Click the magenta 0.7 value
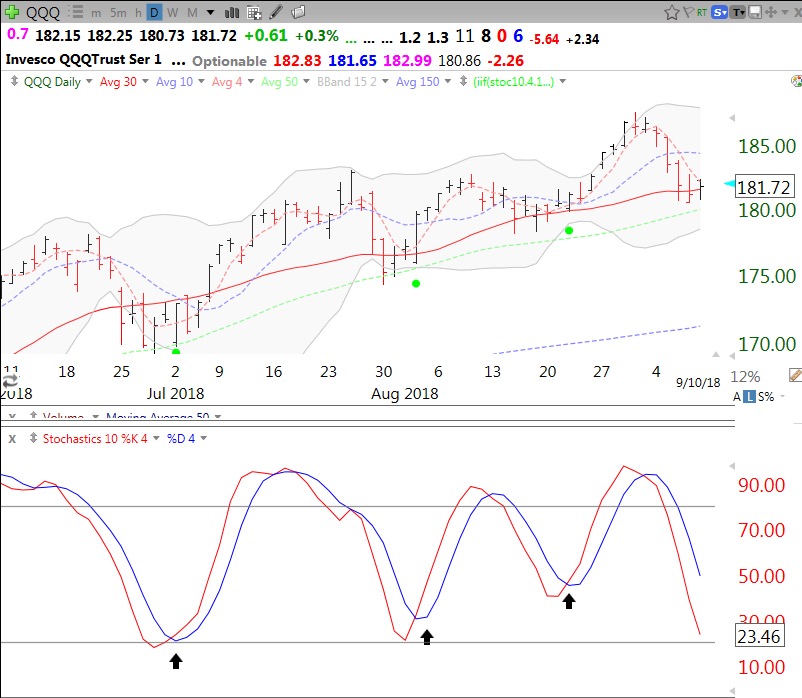The width and height of the screenshot is (802, 698). (17, 34)
